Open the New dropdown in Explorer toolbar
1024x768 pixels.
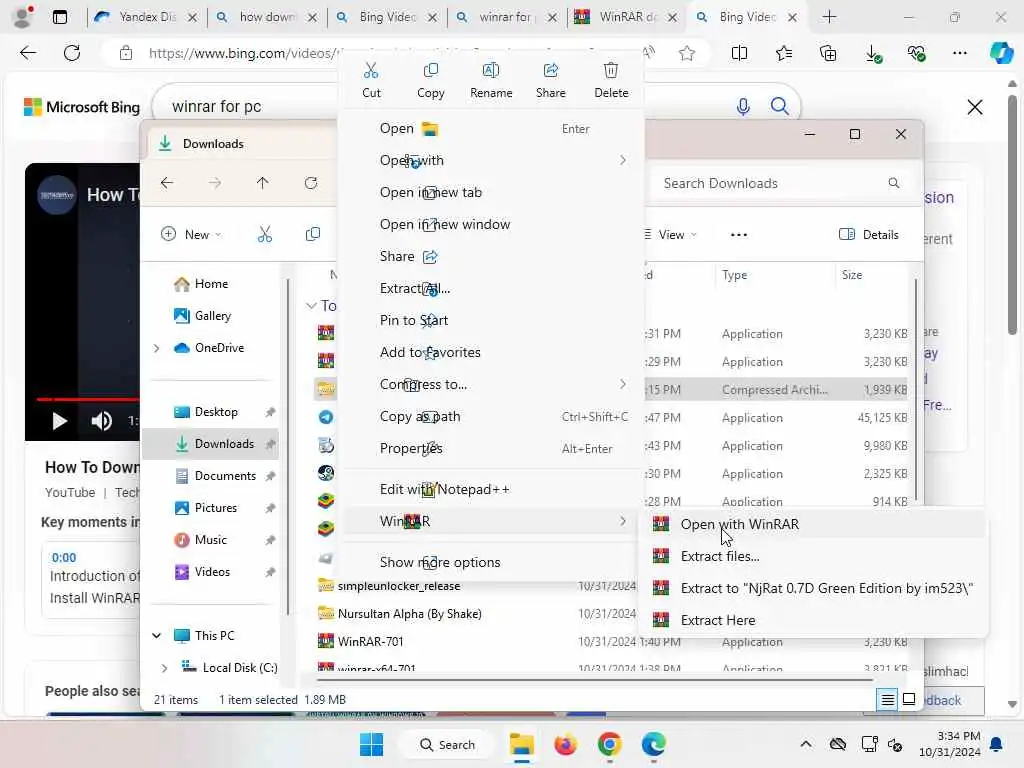[x=191, y=234]
